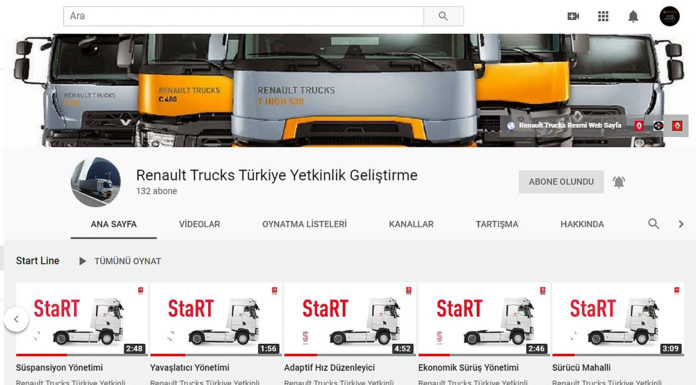Click watch progress bar under Süspansiyon Yönetimi thumbnail
The image size is (696, 385).
pos(82,355)
